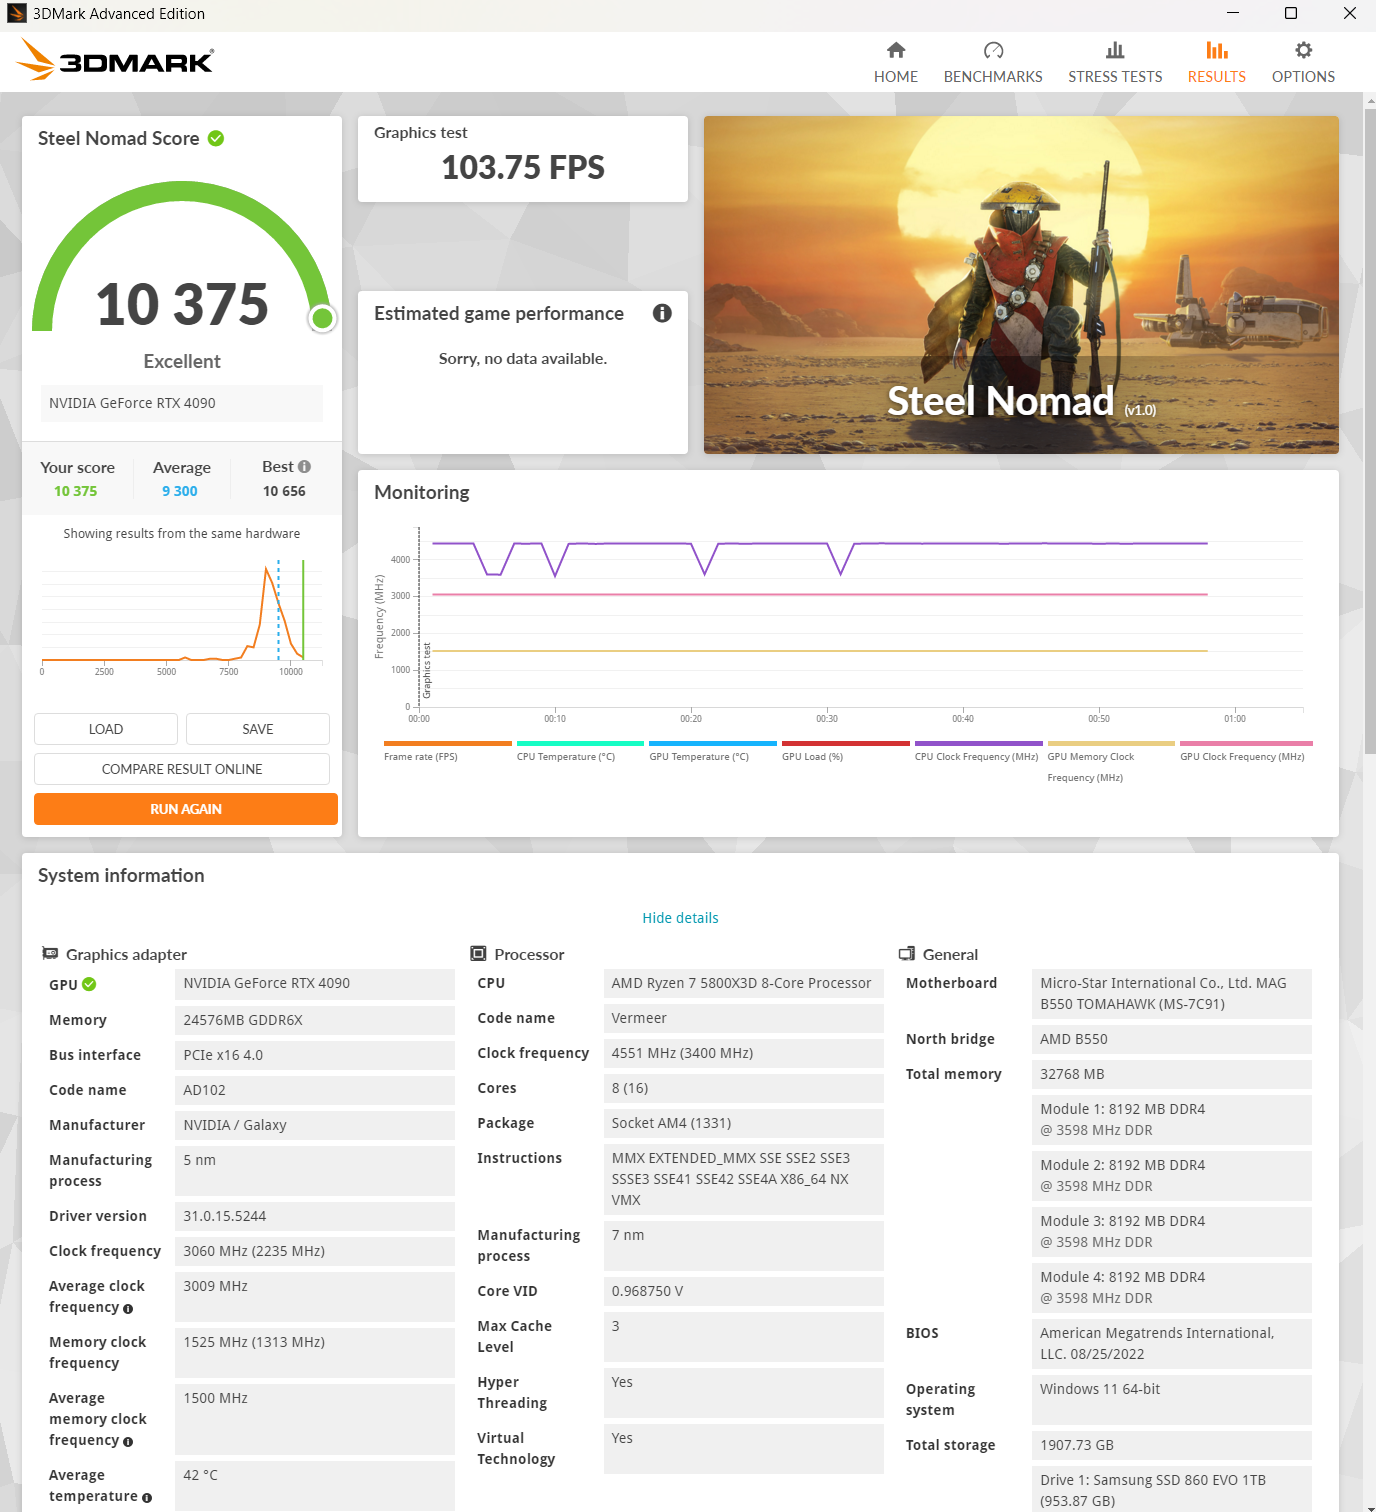The image size is (1376, 1512).
Task: Click COMPARE RESULT ONLINE button
Action: [182, 769]
